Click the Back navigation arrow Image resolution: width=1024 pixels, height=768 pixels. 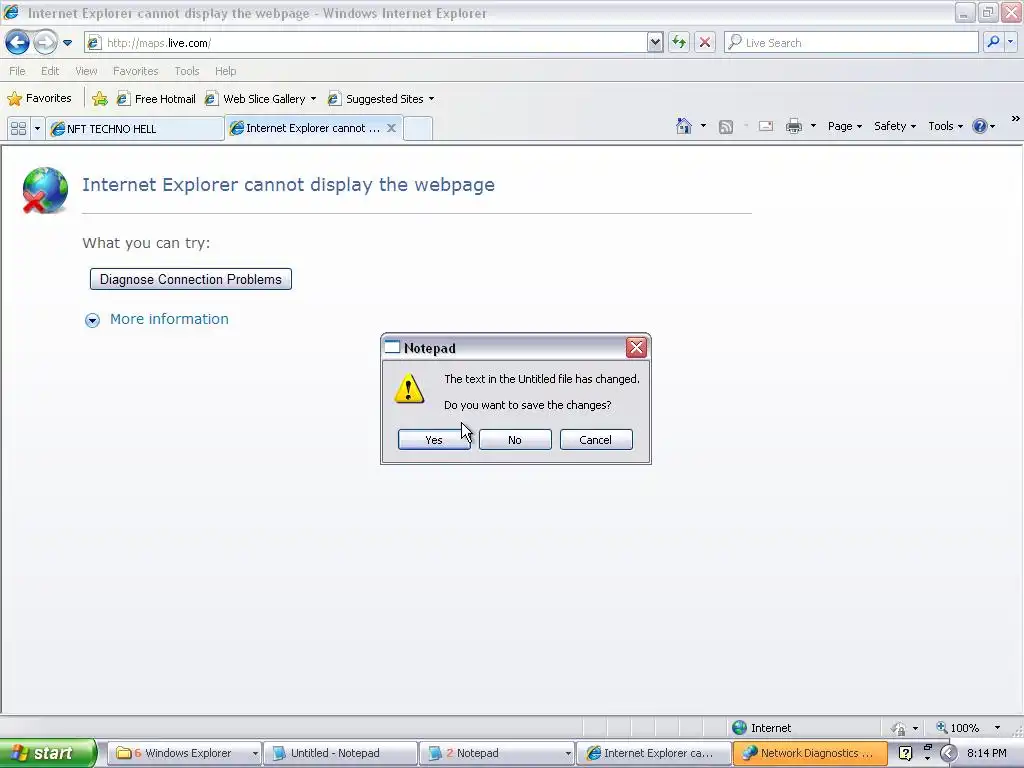pyautogui.click(x=17, y=43)
